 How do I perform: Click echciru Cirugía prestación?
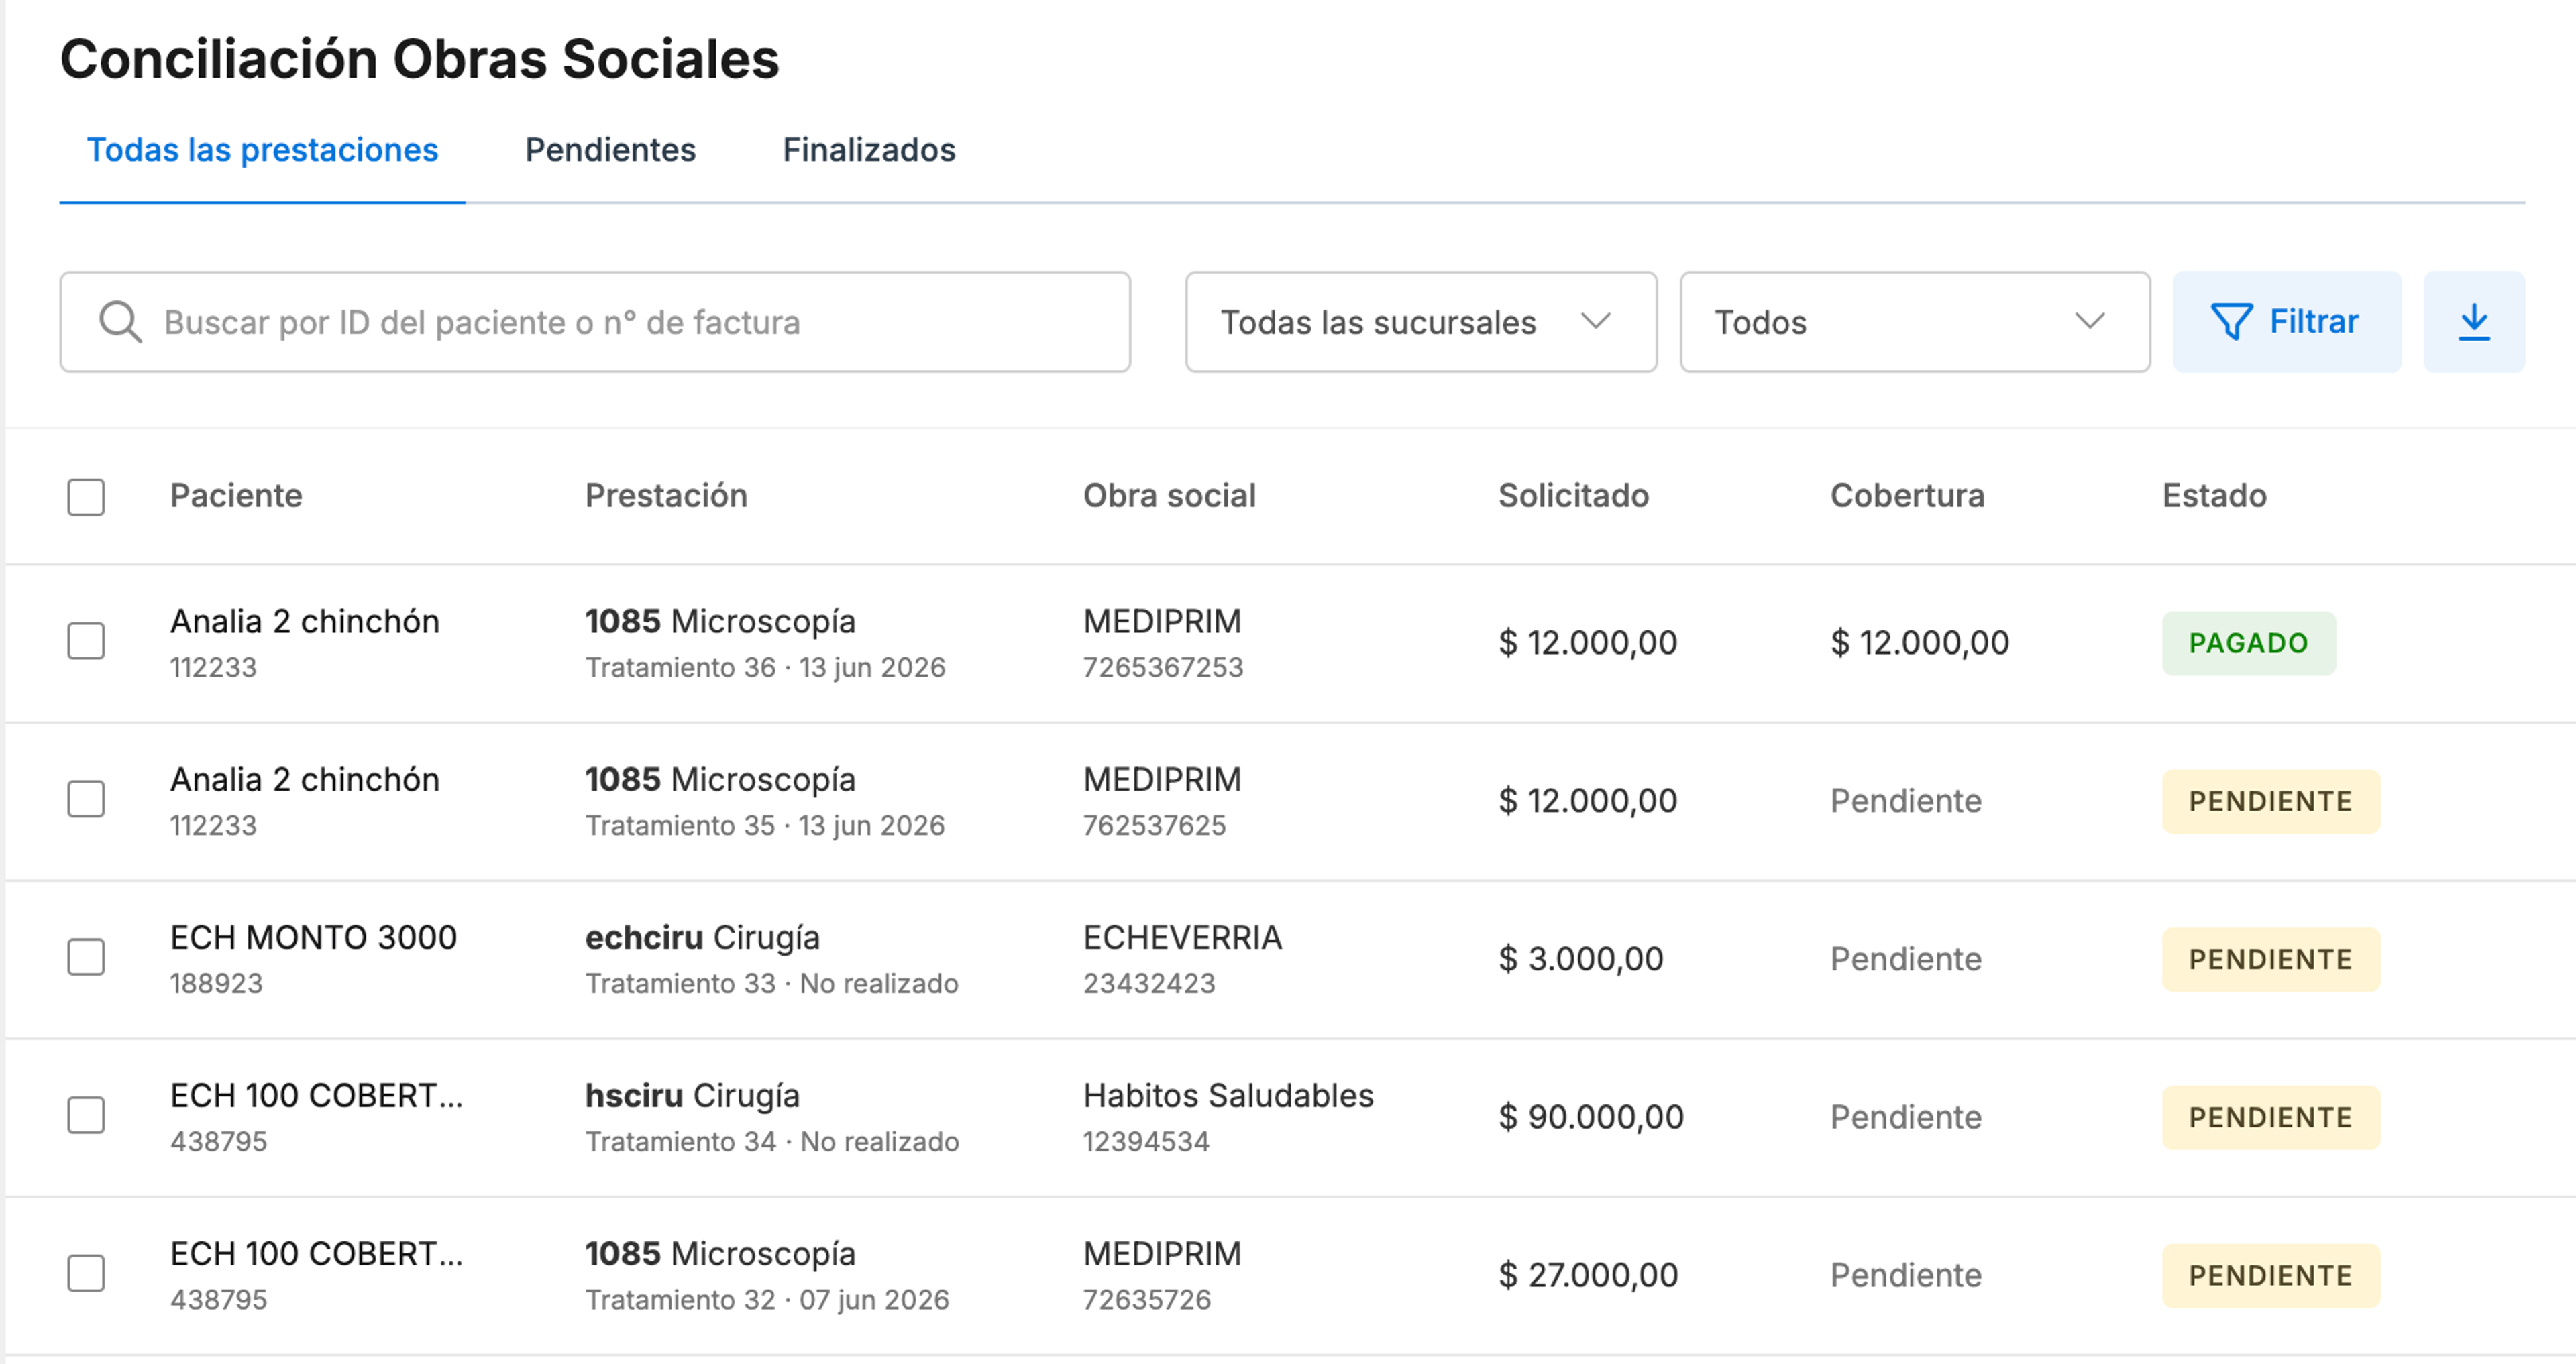click(x=702, y=938)
